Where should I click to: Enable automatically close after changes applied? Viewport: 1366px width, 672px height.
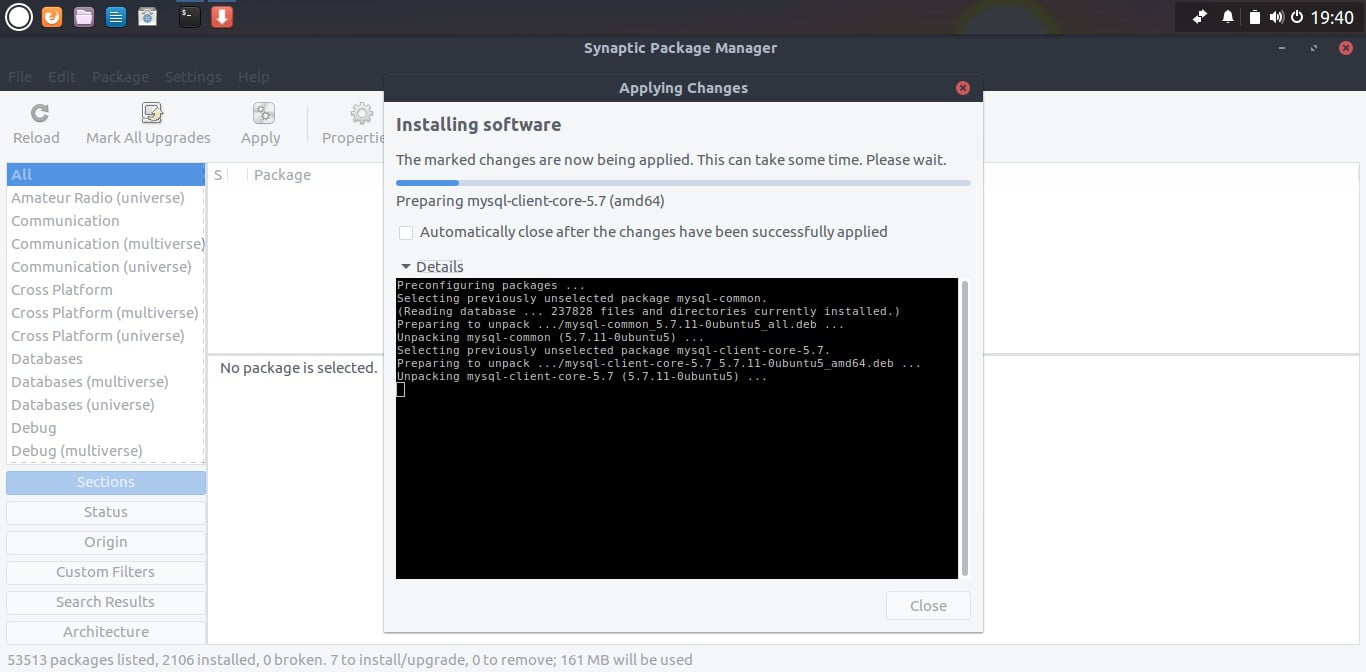[406, 232]
